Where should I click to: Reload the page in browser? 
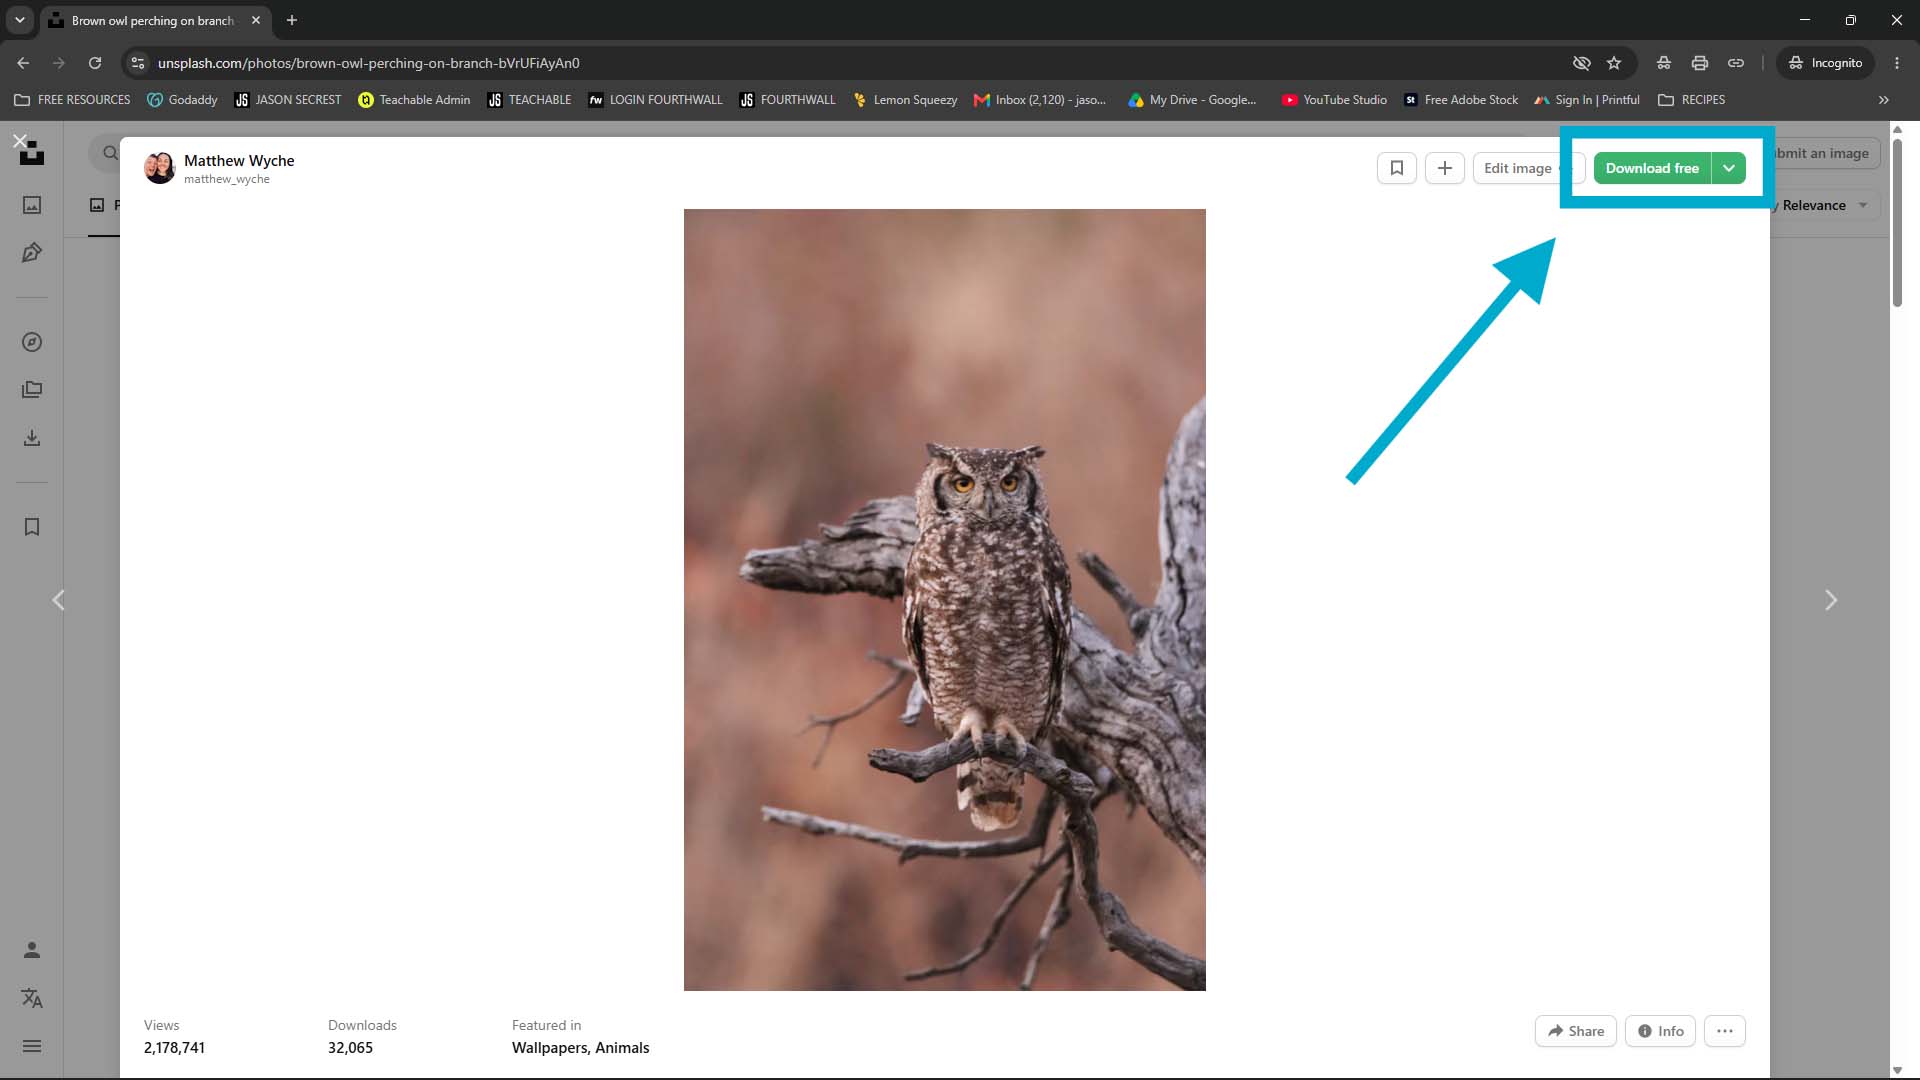pos(95,63)
